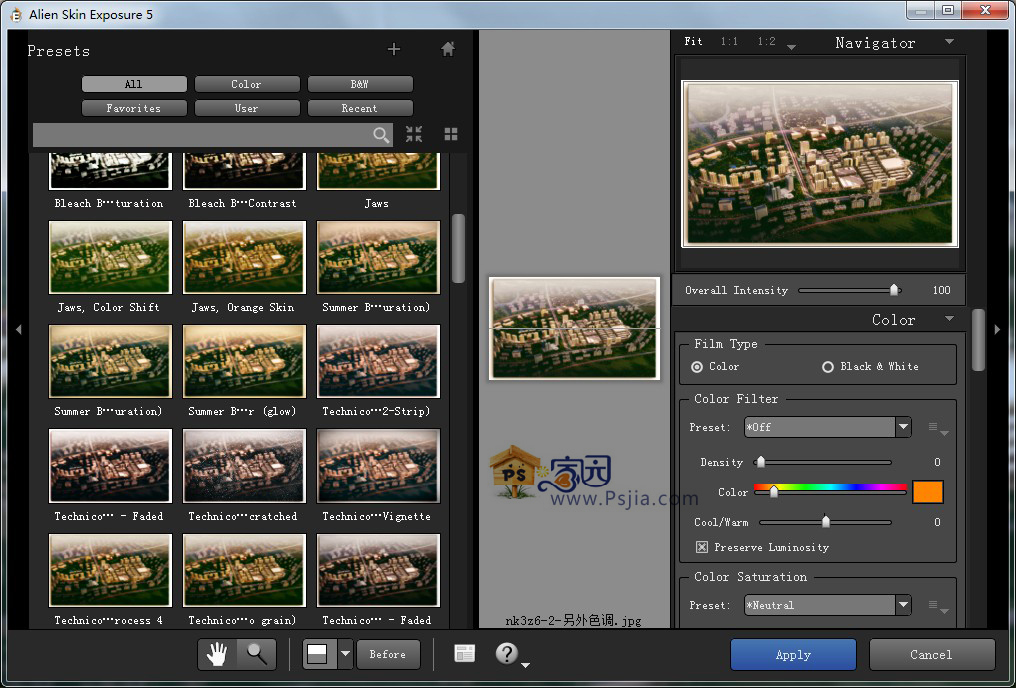1016x688 pixels.
Task: Collapse the left Presets panel with the arrow
Action: click(18, 329)
